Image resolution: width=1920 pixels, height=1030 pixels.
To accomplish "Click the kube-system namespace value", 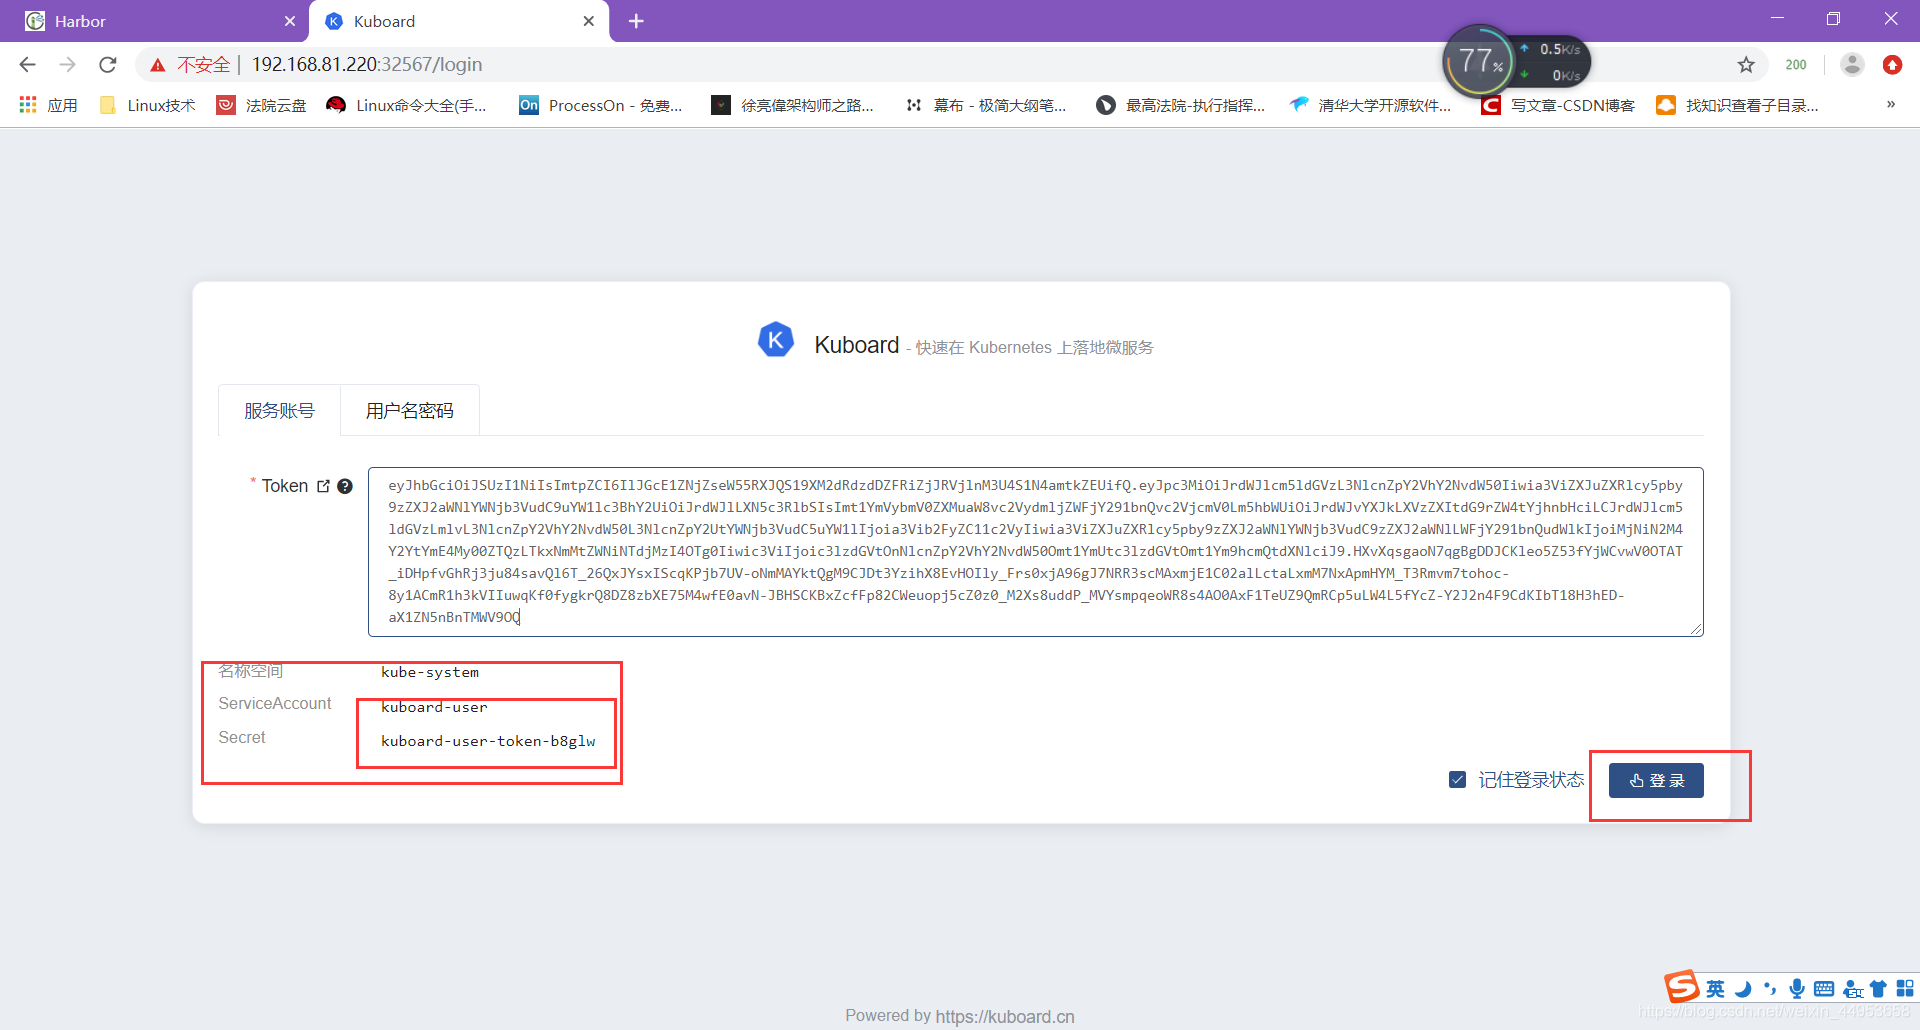I will tap(430, 672).
